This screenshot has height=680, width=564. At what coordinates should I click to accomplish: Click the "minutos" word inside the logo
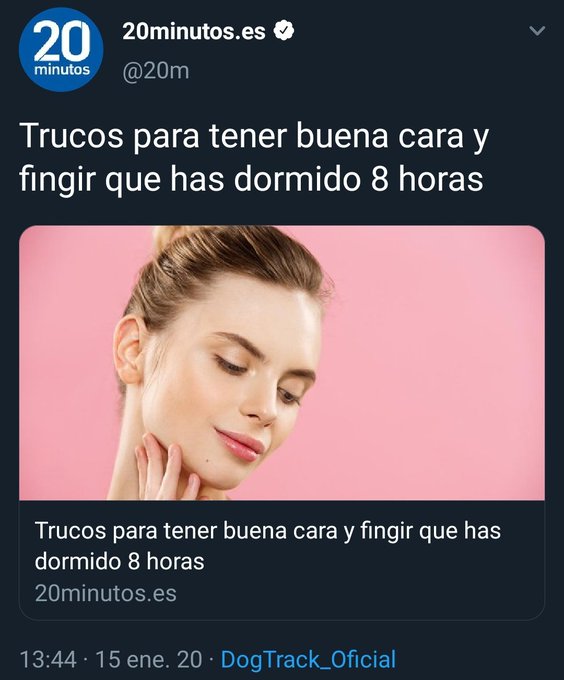(x=62, y=70)
